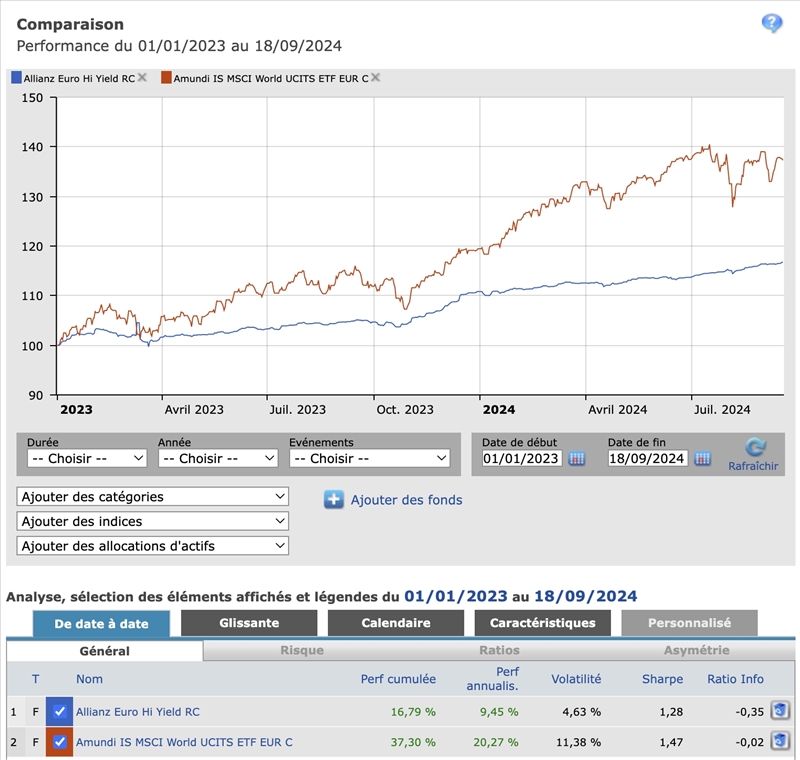Click the Rafraîchir refresh icon
Viewport: 800px width, 760px height.
coord(756,448)
